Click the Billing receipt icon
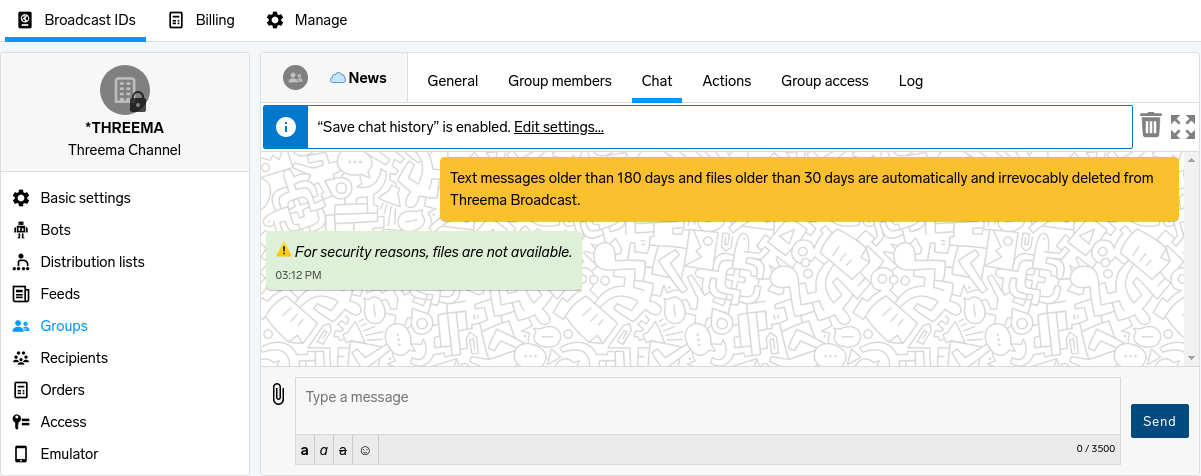Viewport: 1201px width, 476px height. pyautogui.click(x=176, y=20)
